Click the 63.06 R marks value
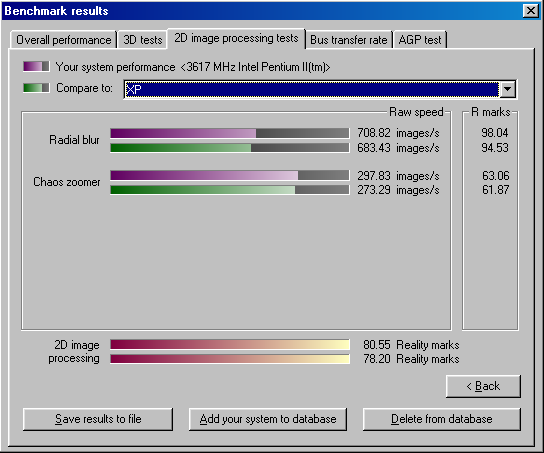544x453 pixels. point(495,176)
